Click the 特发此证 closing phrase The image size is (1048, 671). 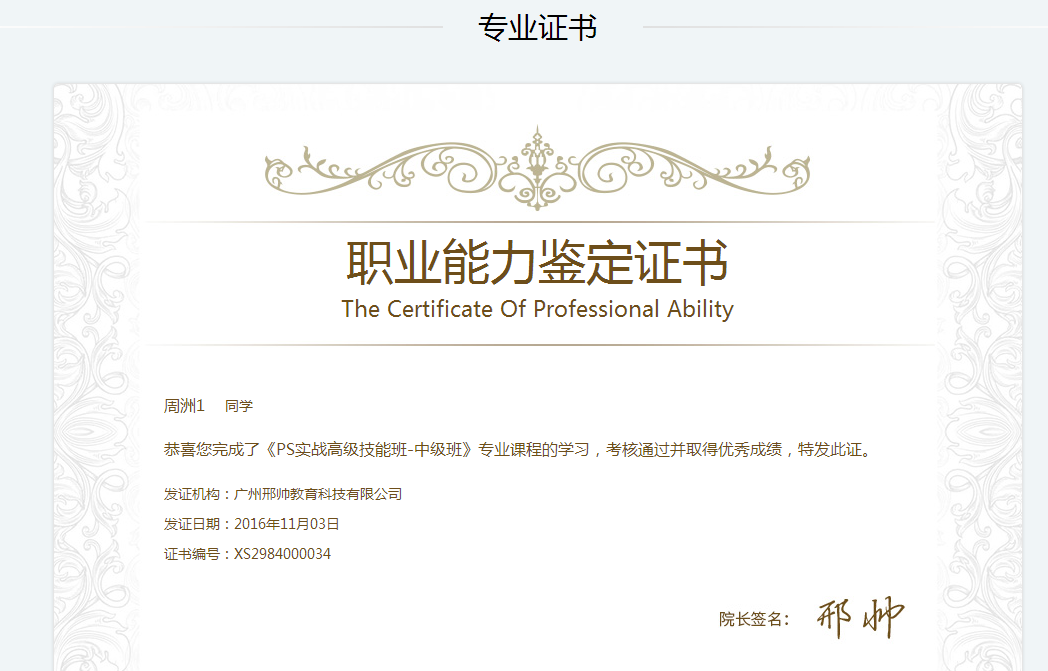click(828, 449)
